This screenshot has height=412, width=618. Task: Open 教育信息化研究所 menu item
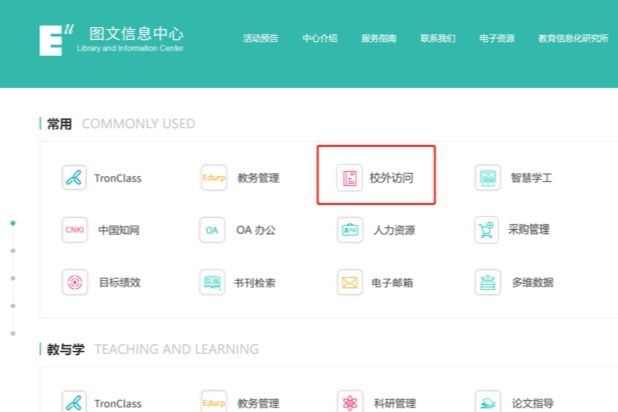click(573, 38)
